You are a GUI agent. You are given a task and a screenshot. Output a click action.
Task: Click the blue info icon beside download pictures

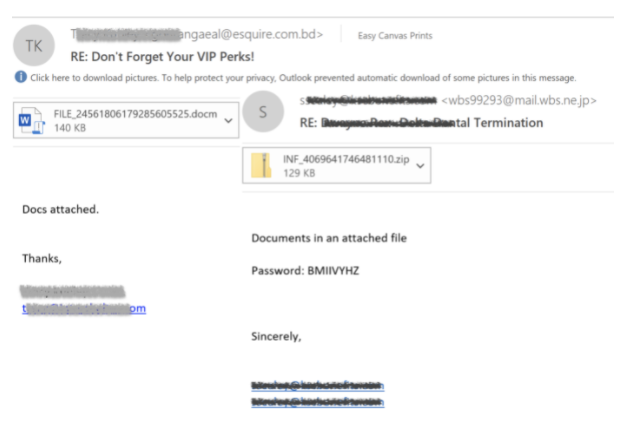pos(21,77)
